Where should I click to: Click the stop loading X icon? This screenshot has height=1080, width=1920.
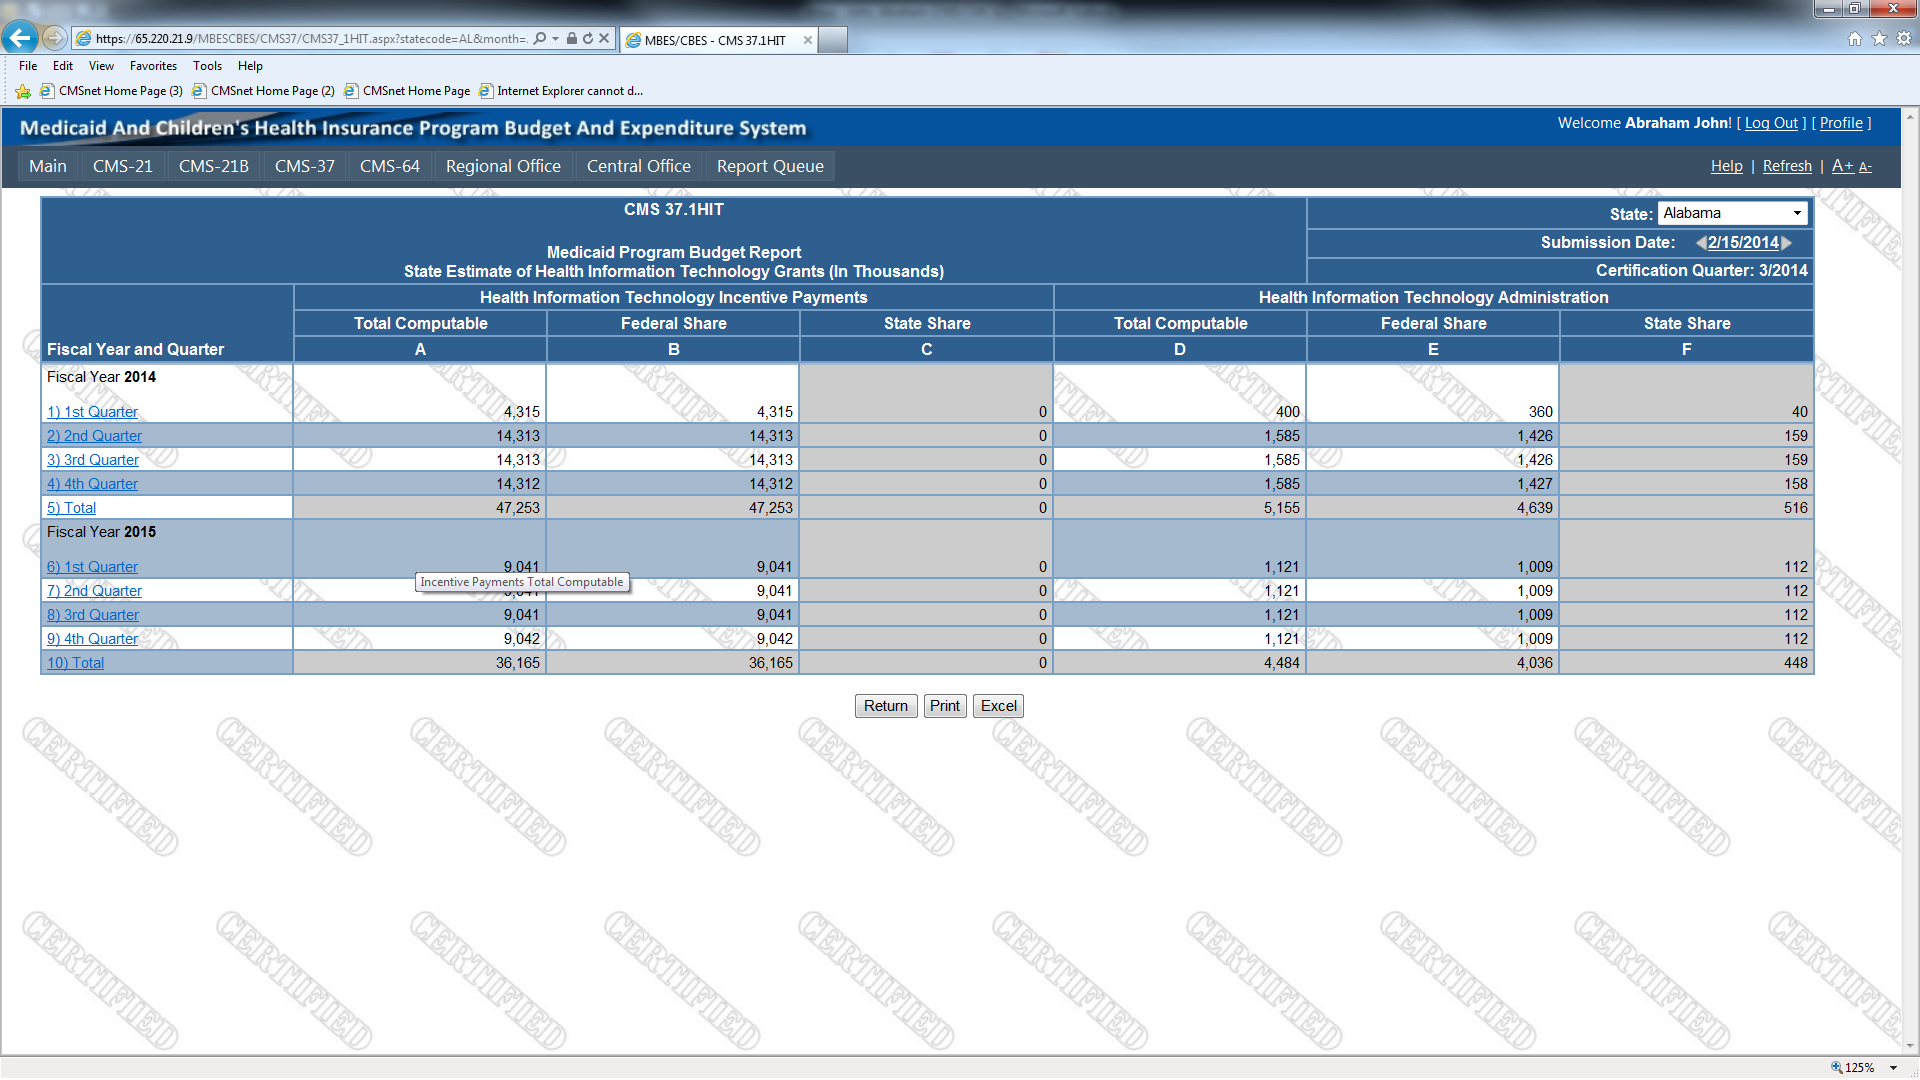coord(604,38)
